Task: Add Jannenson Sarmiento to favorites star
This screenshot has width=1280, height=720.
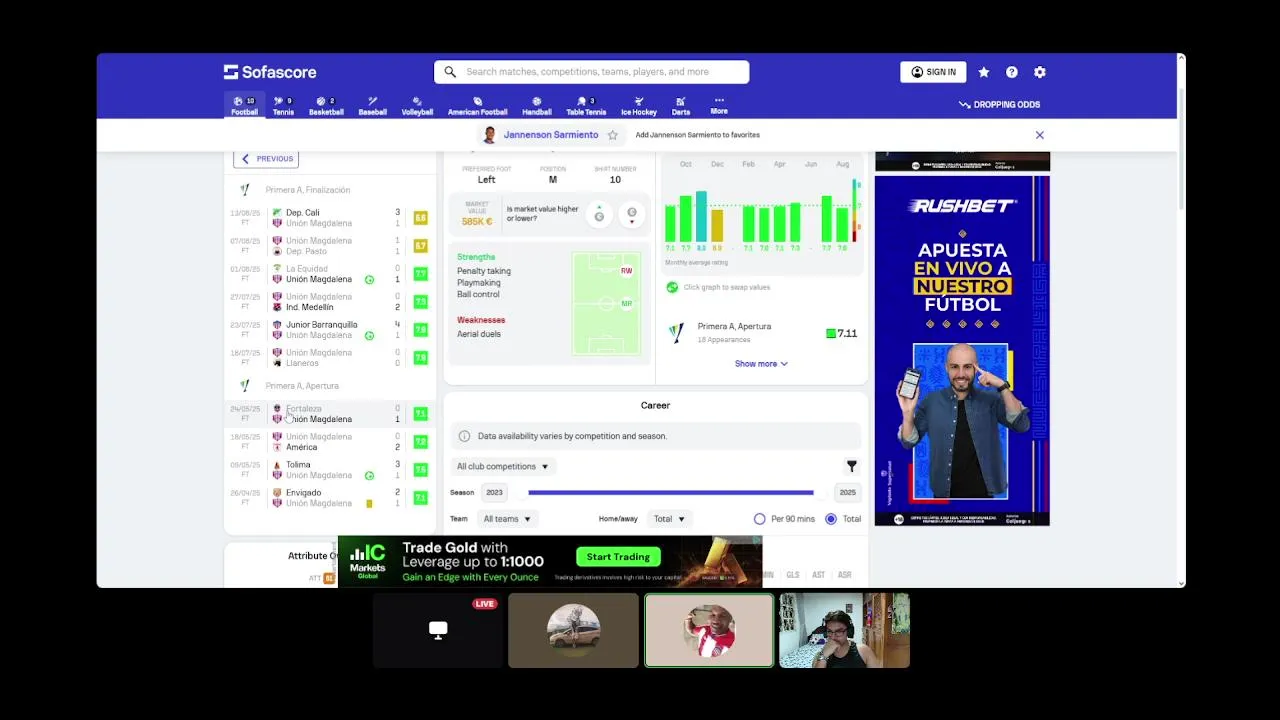Action: click(613, 135)
